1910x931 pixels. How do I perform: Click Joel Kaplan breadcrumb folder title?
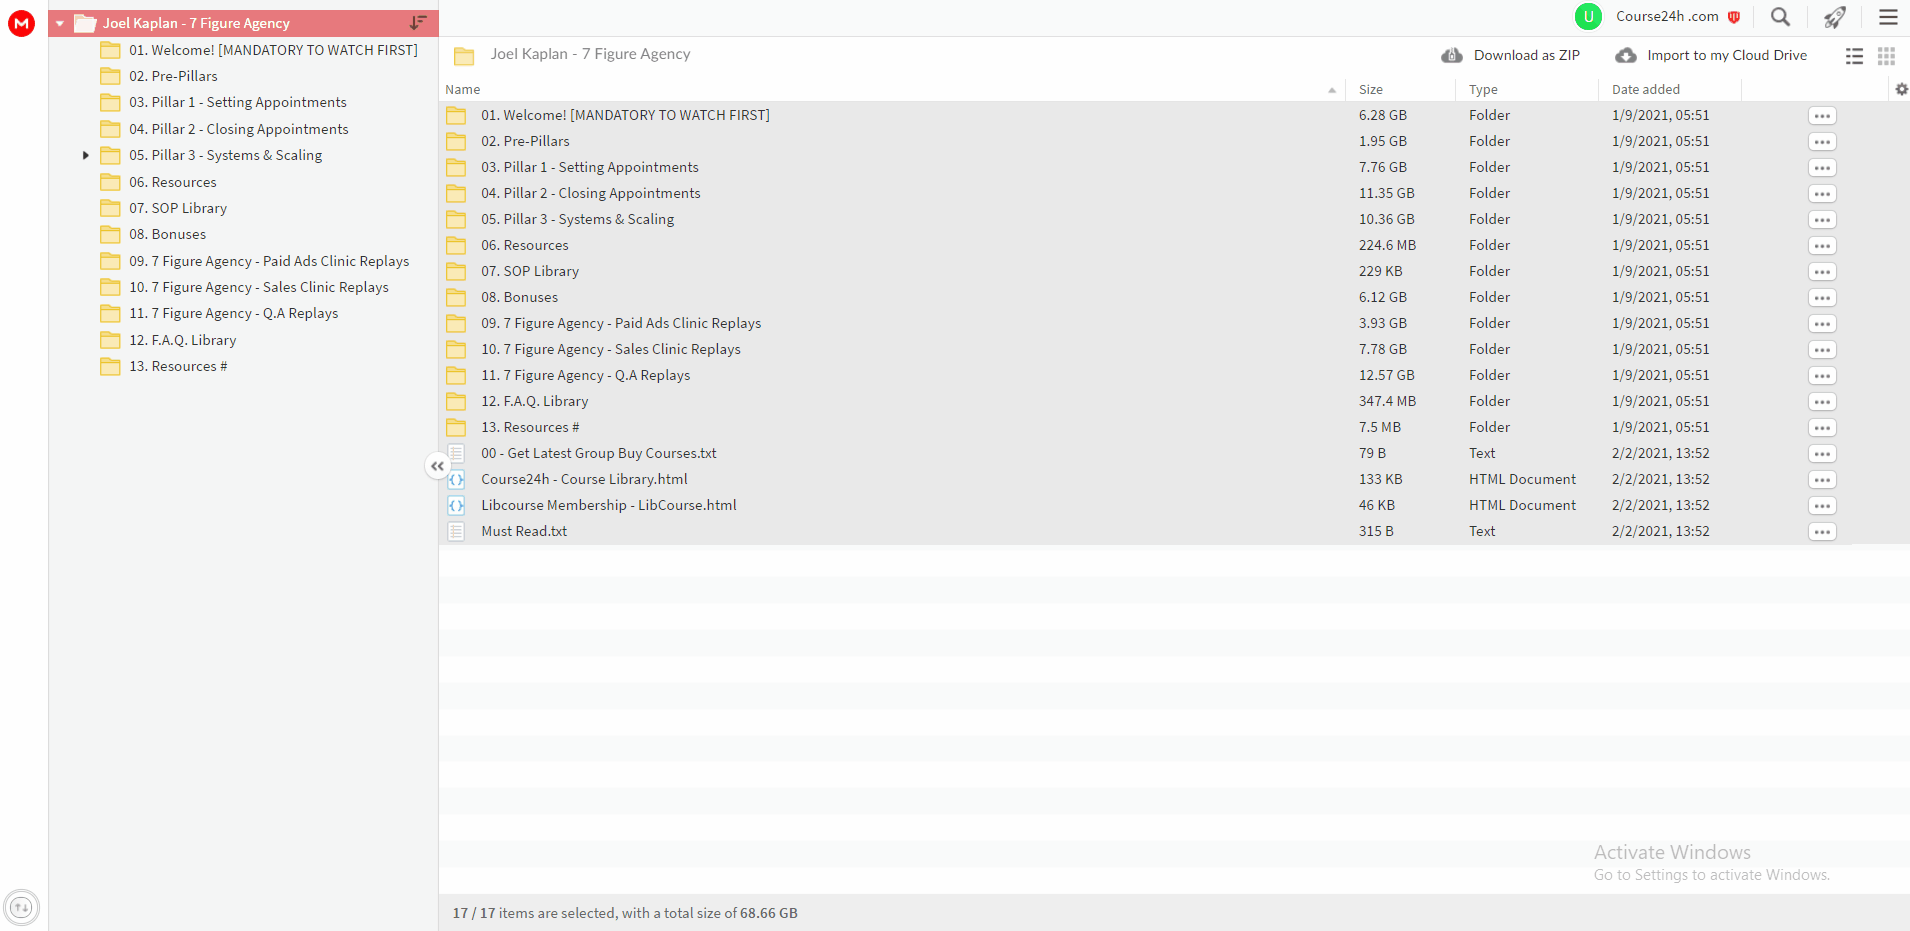(x=590, y=54)
